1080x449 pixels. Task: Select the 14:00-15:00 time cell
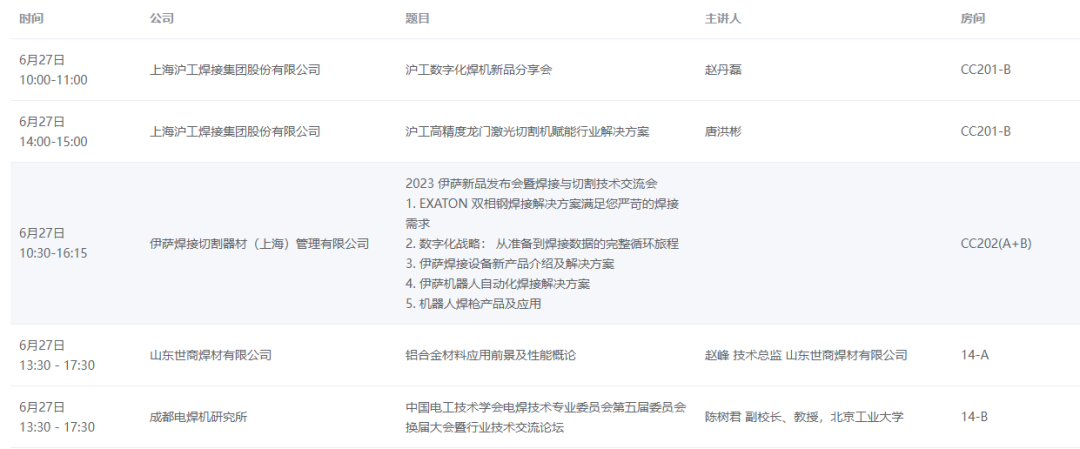click(53, 142)
